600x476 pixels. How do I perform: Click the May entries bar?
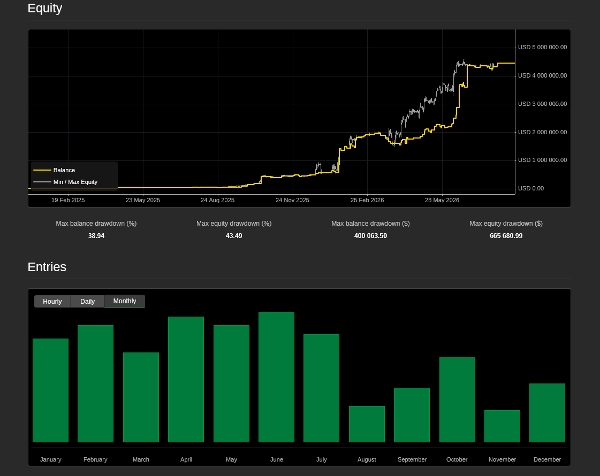232,383
